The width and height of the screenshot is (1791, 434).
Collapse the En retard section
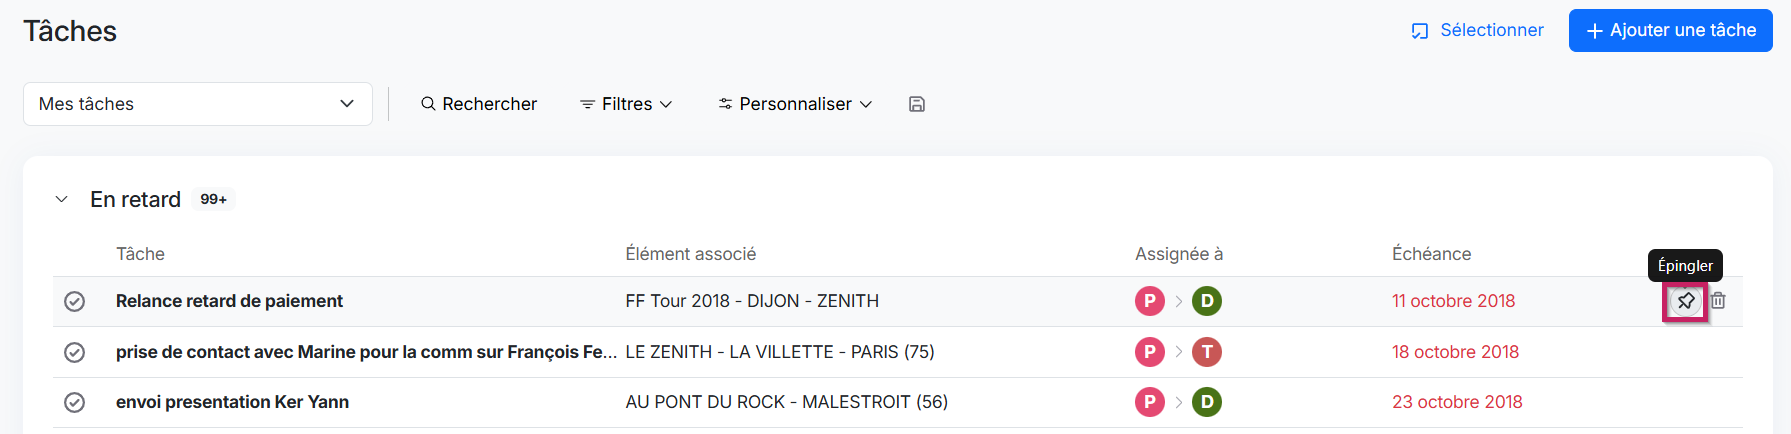coord(62,200)
